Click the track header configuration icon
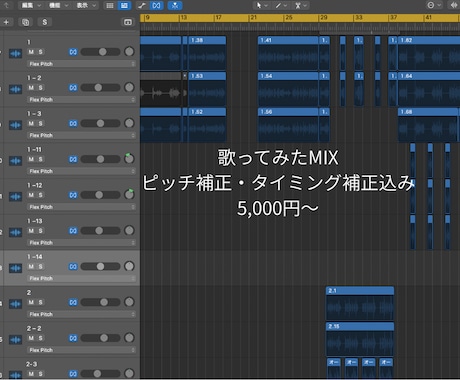 [x=128, y=22]
